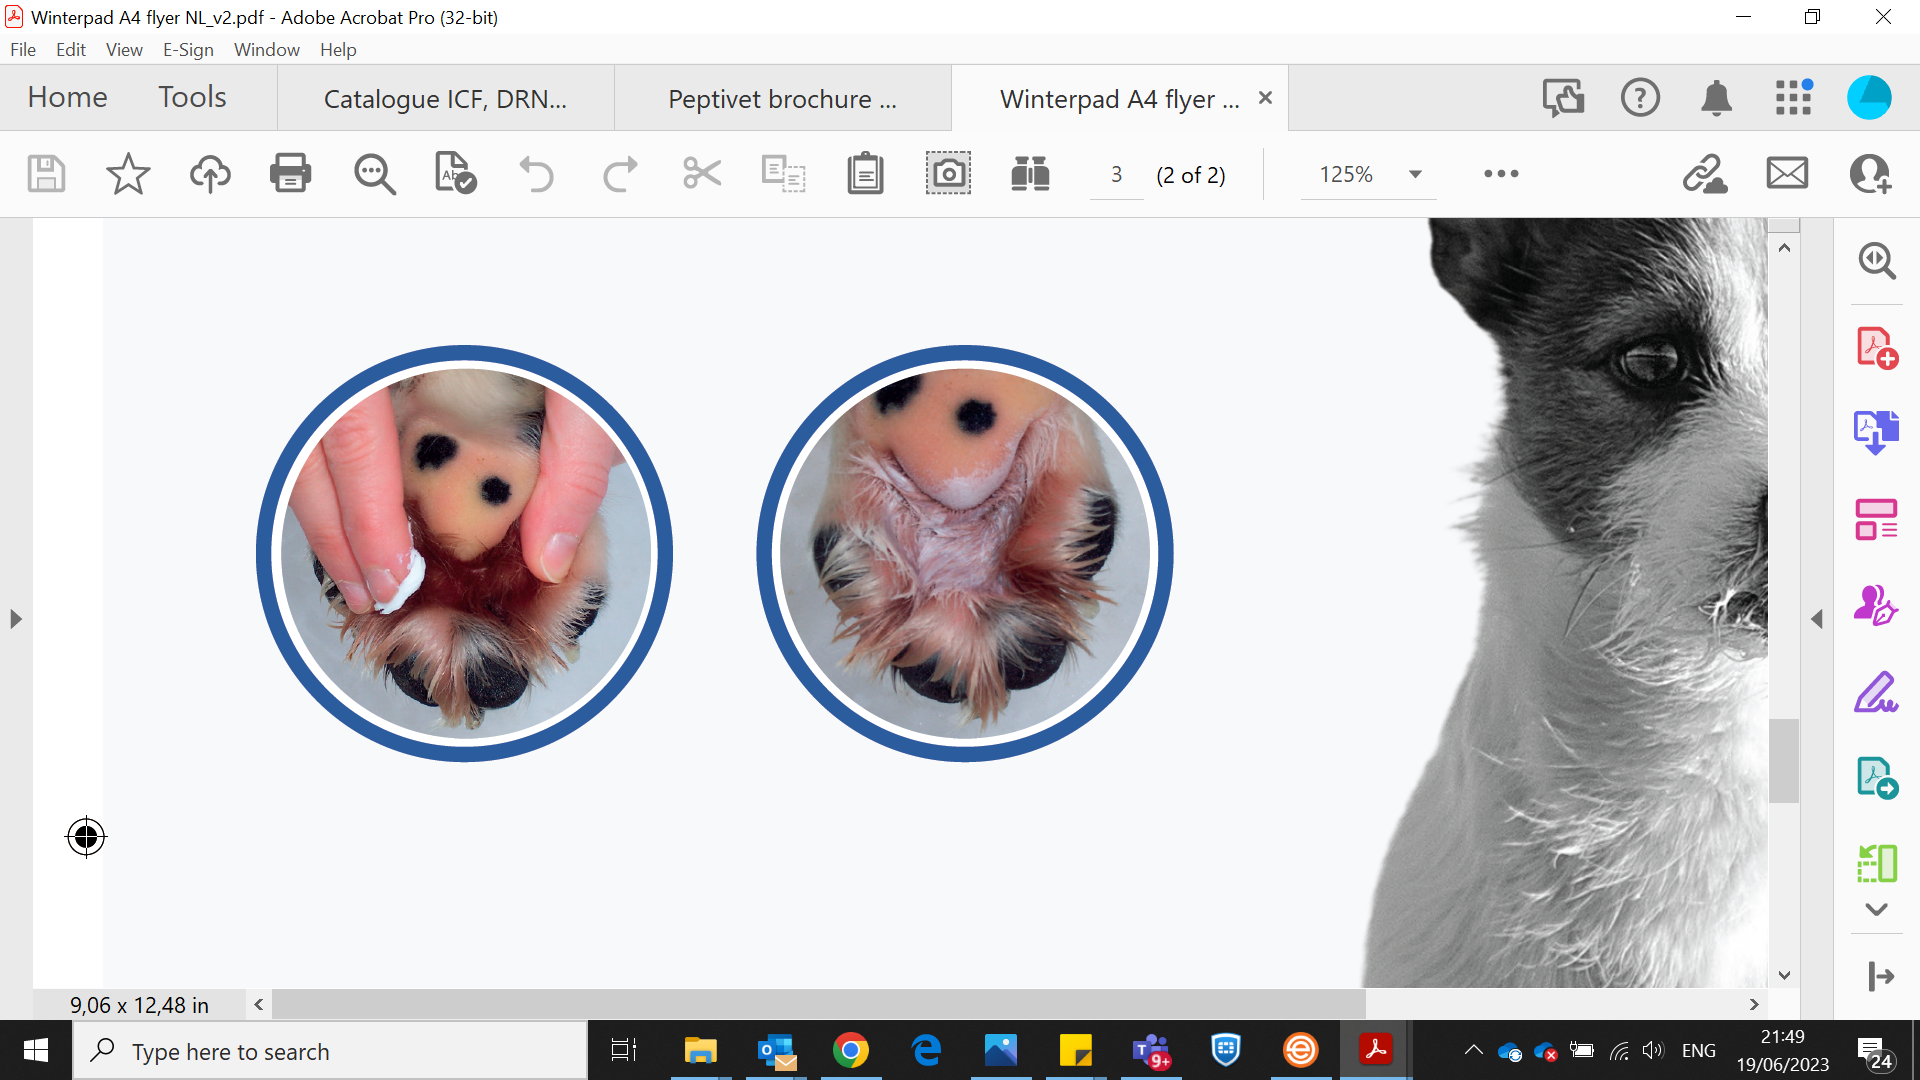This screenshot has width=1920, height=1080.
Task: Open the Fill & Sign pen tool
Action: [1876, 692]
